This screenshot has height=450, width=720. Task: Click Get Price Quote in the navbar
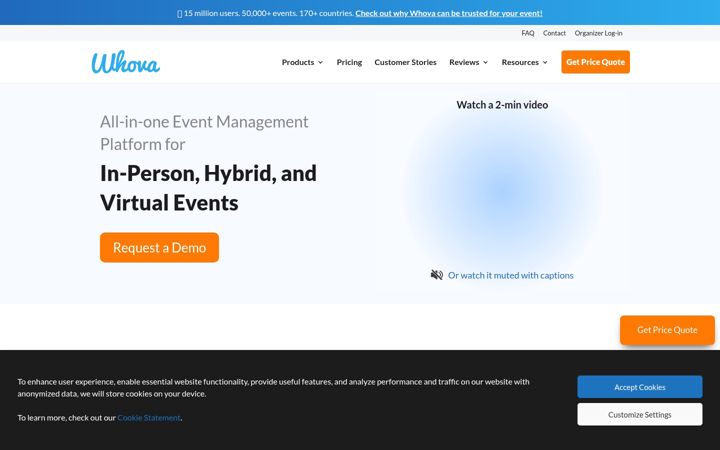(x=596, y=62)
